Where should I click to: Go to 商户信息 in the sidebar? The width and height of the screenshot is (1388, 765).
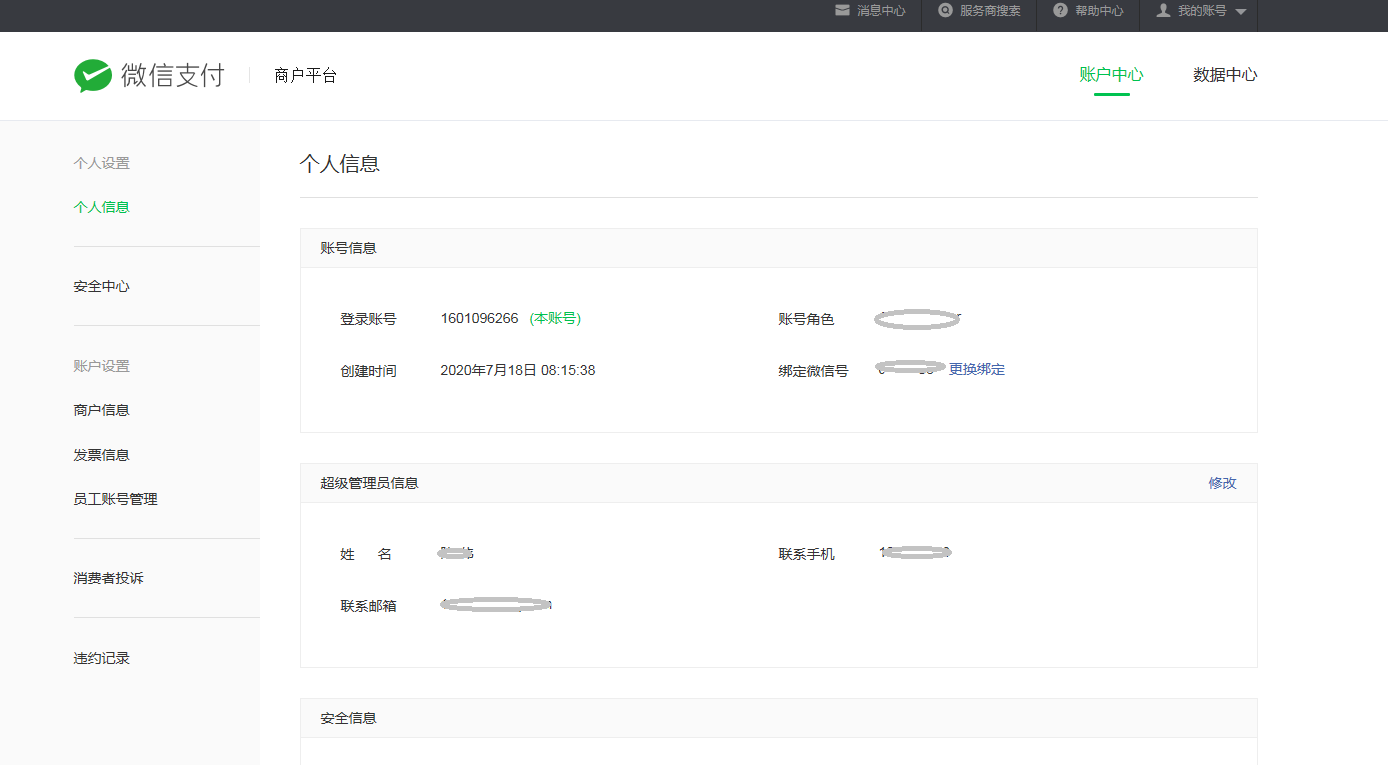point(102,410)
